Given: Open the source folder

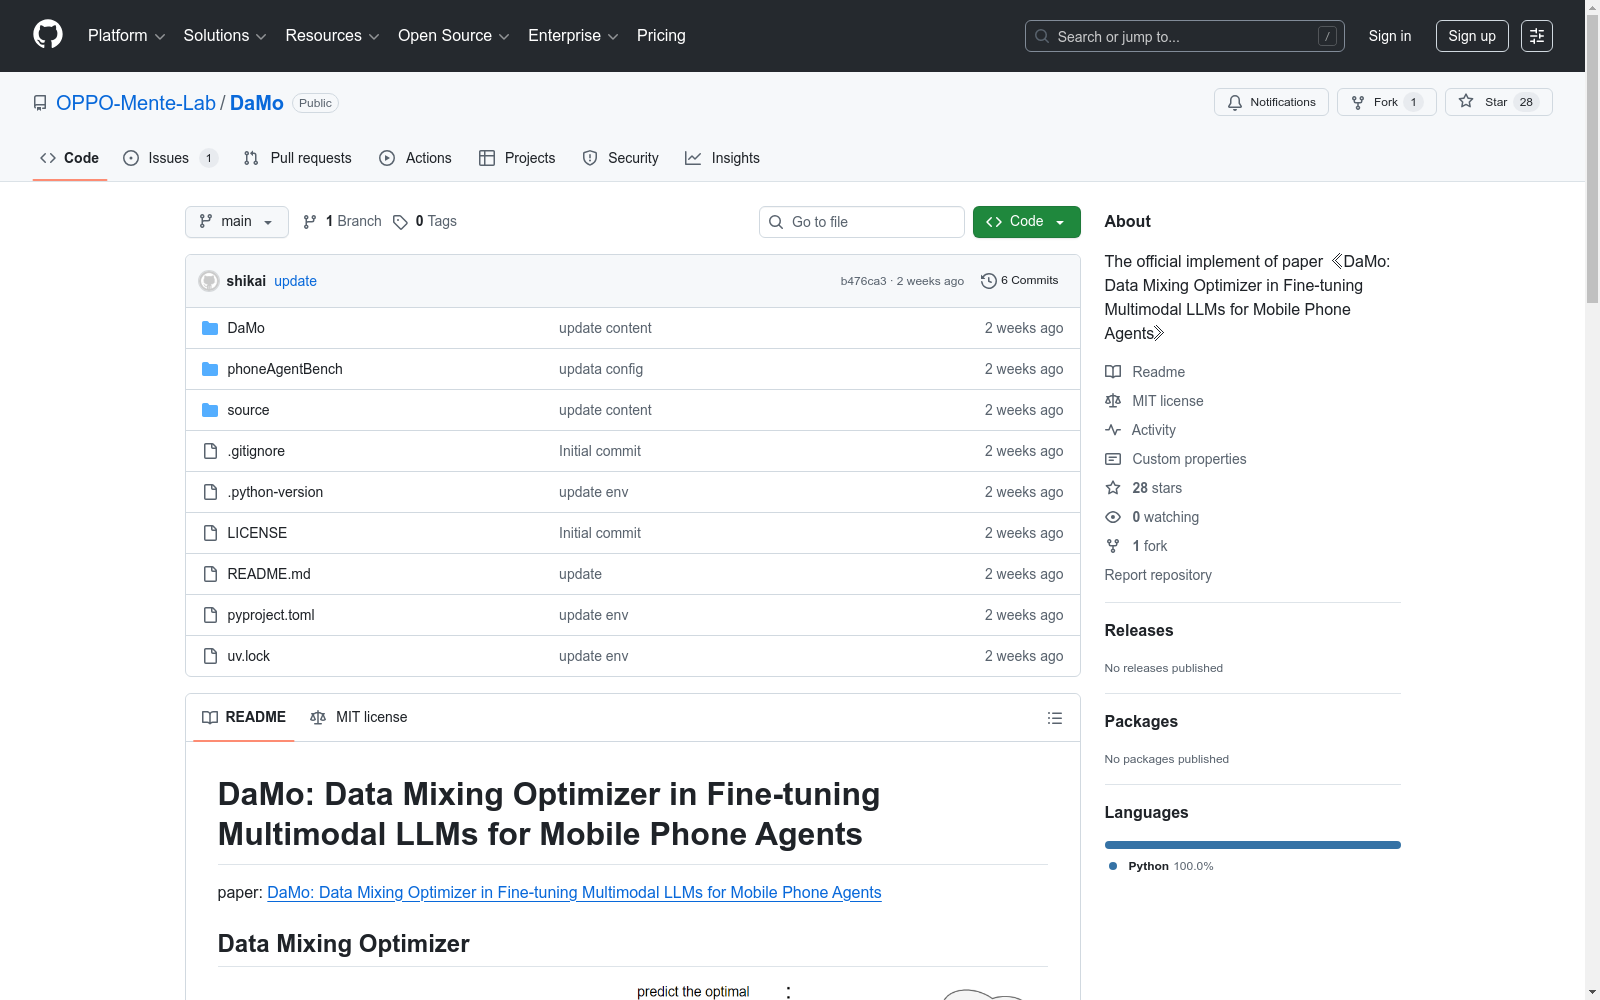Looking at the screenshot, I should pyautogui.click(x=248, y=410).
